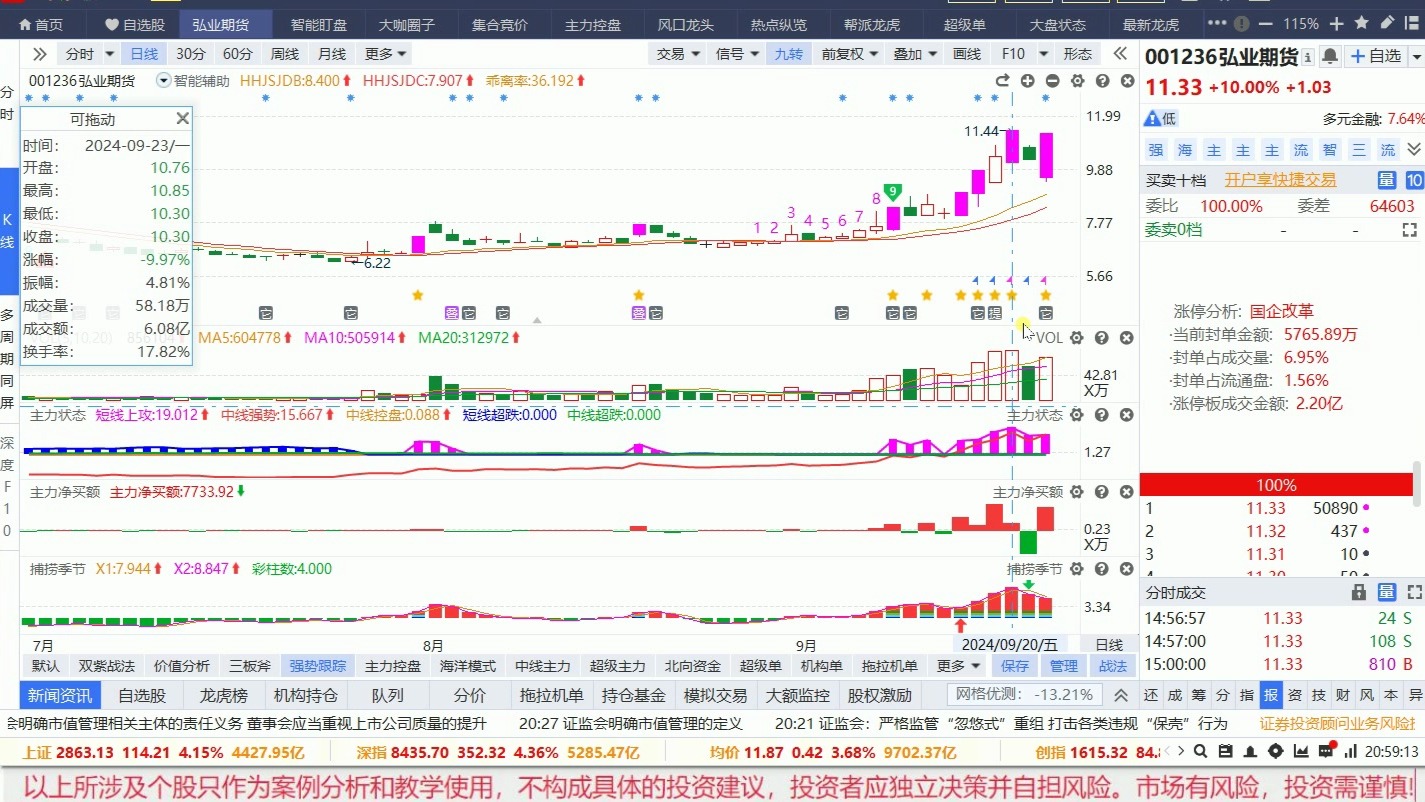The width and height of the screenshot is (1425, 802).
Task: Click the 形态 pattern button
Action: coord(1077,54)
